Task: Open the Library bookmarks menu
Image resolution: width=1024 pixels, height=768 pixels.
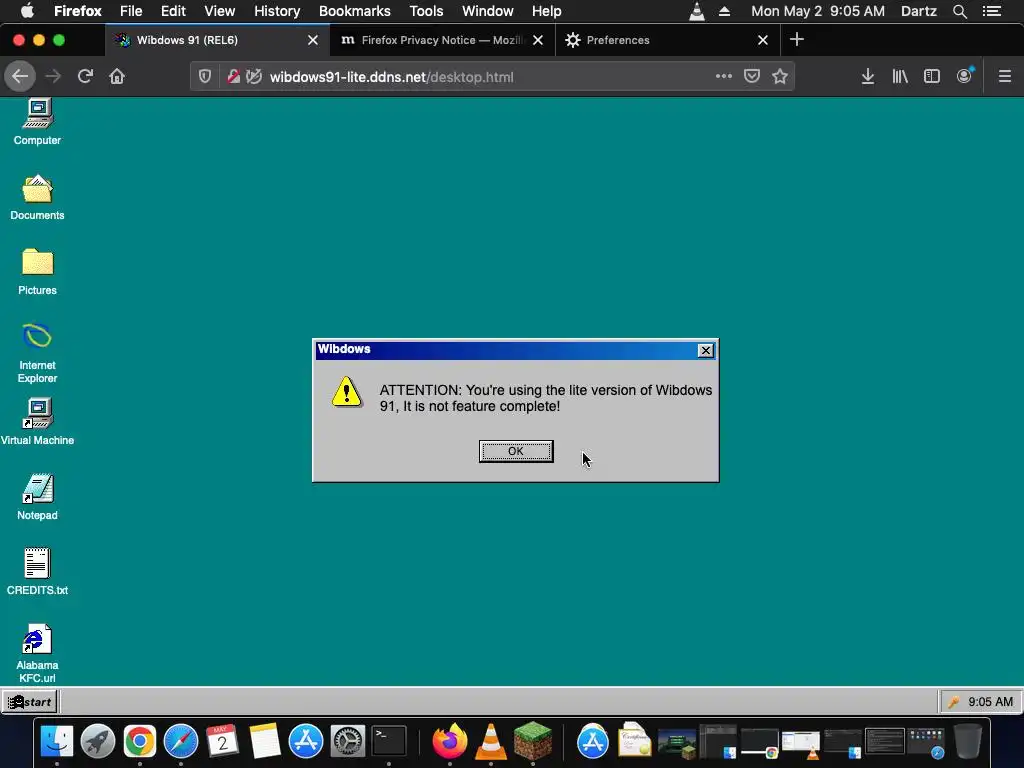Action: (900, 76)
